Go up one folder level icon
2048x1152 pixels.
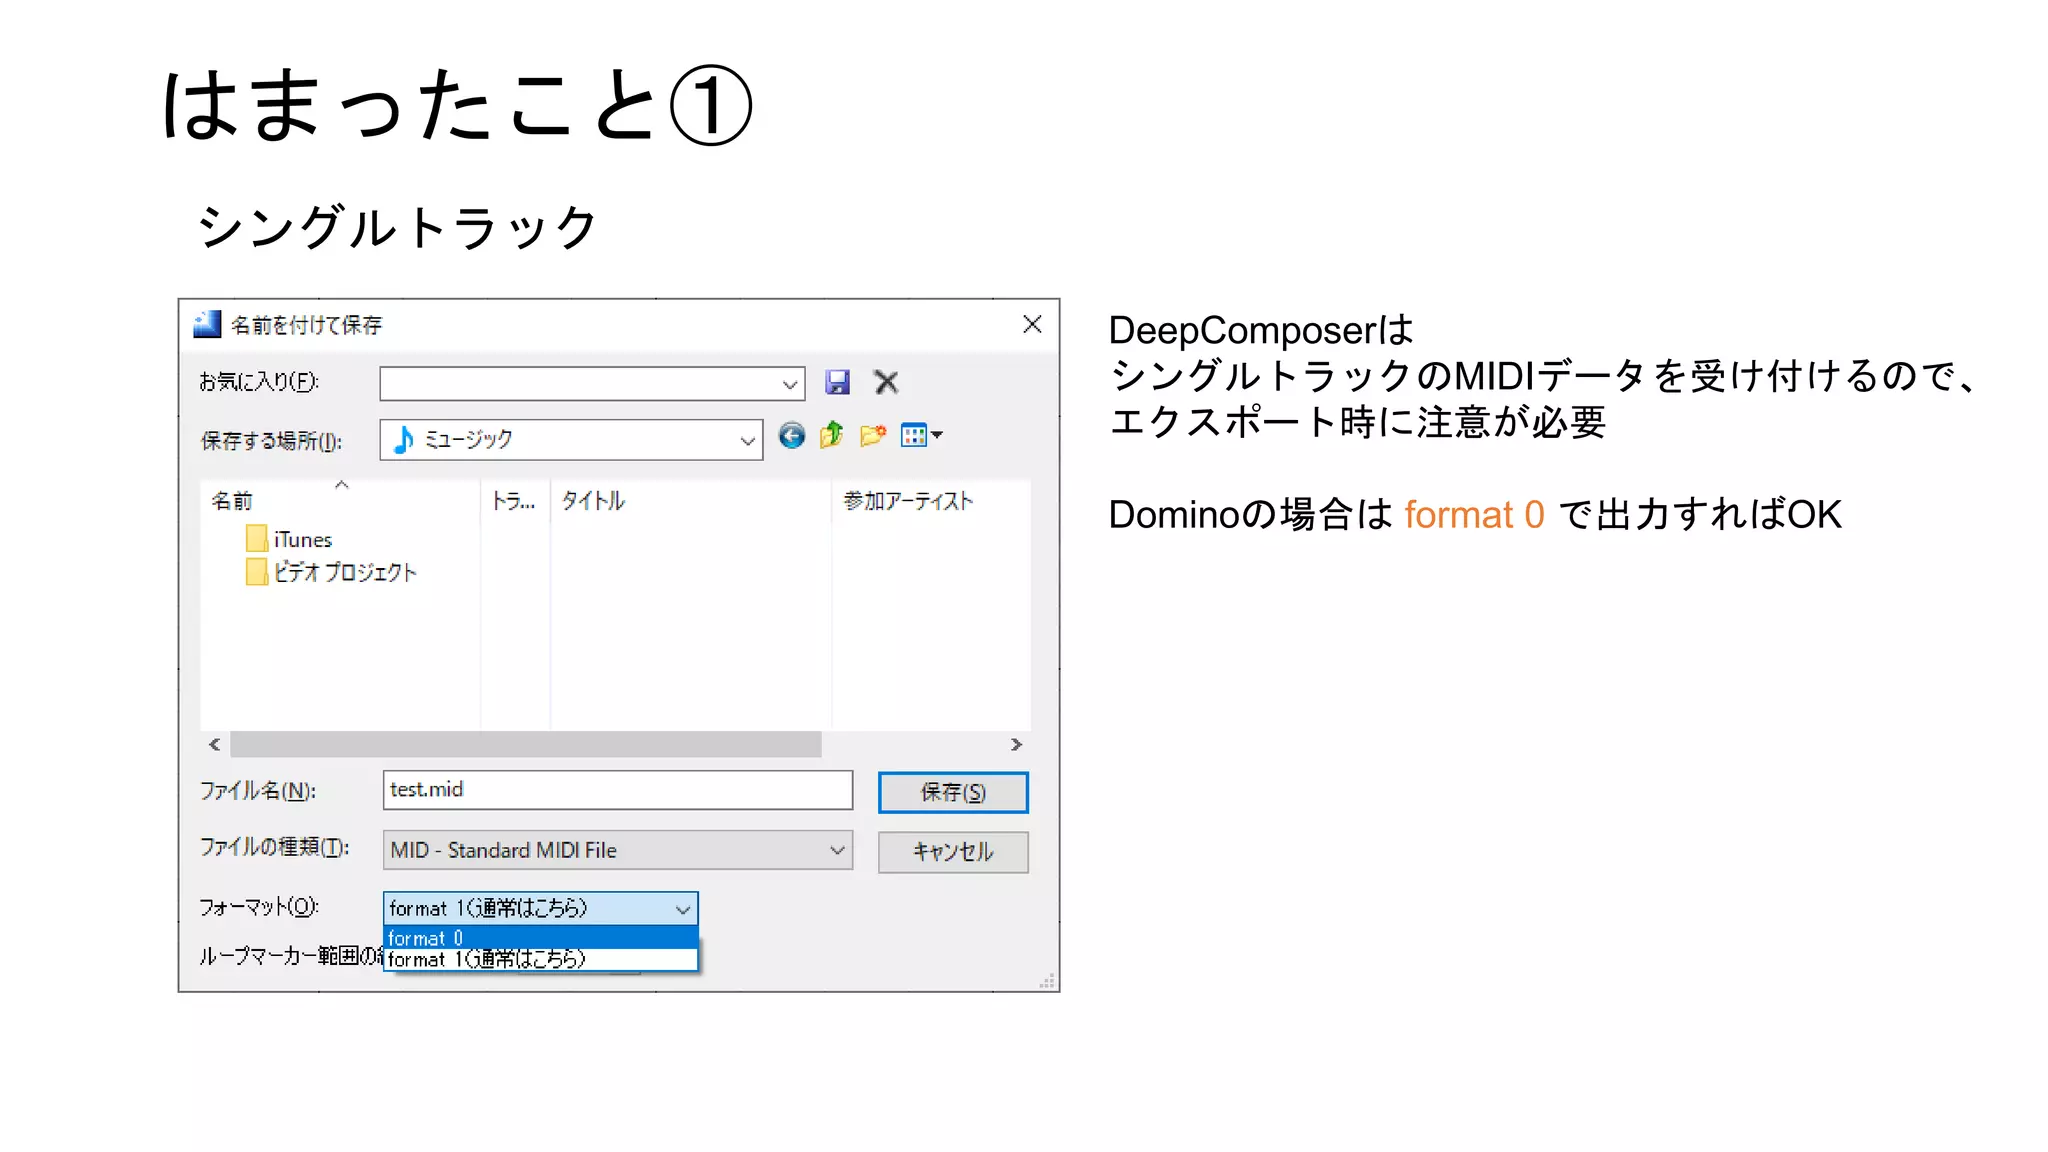[831, 436]
